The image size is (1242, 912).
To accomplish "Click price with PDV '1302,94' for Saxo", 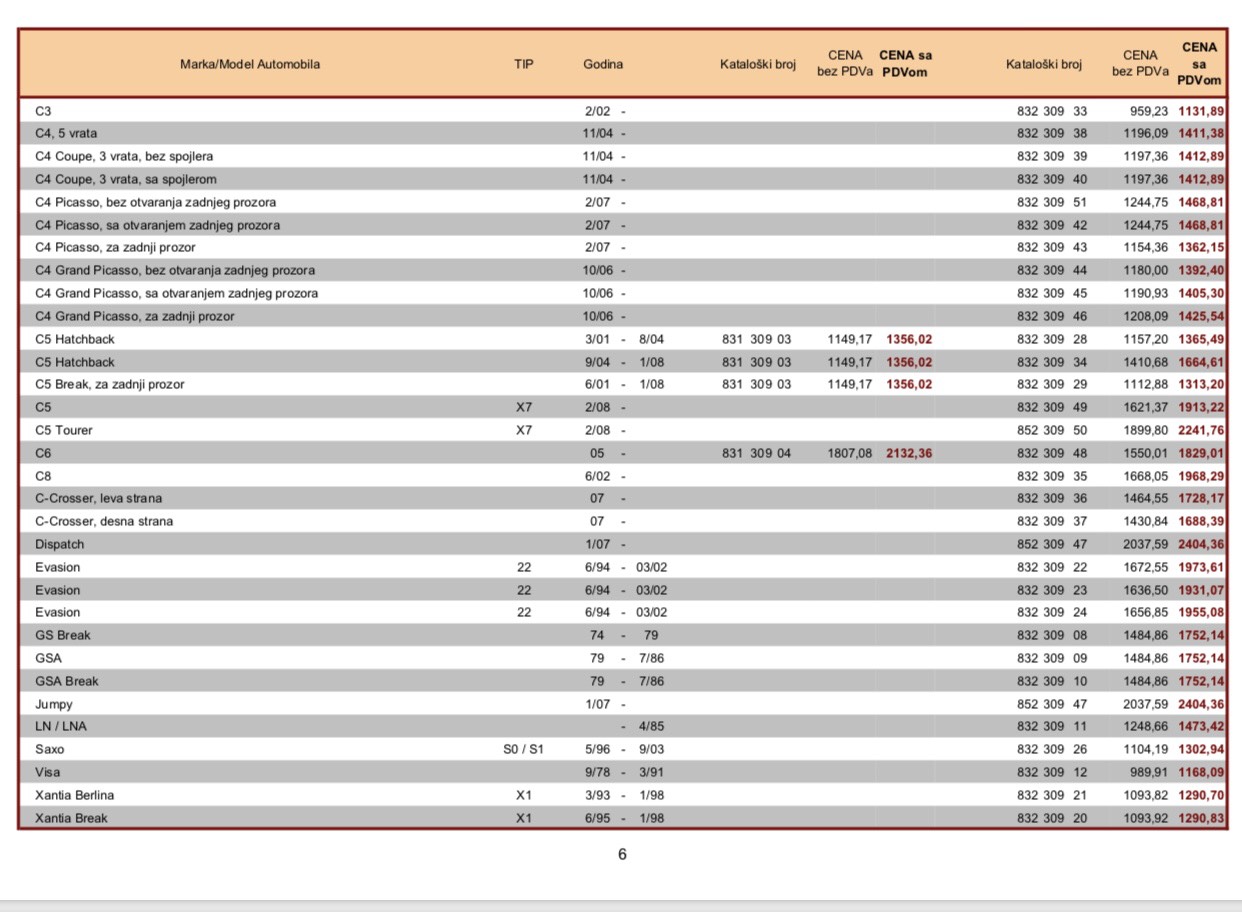I will click(1202, 749).
